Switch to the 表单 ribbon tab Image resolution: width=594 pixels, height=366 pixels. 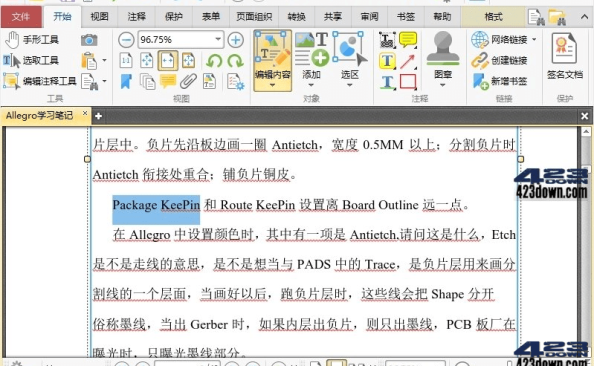(x=211, y=17)
